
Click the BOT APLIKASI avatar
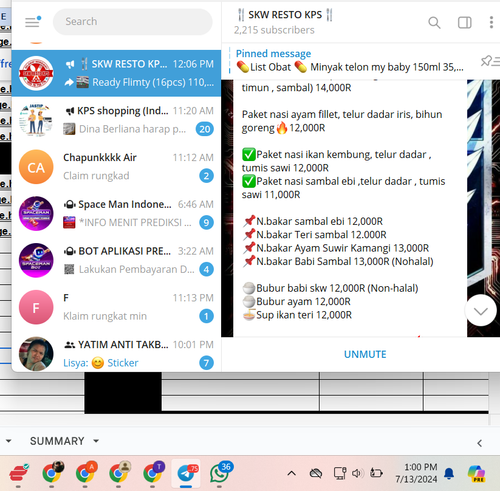(36, 260)
